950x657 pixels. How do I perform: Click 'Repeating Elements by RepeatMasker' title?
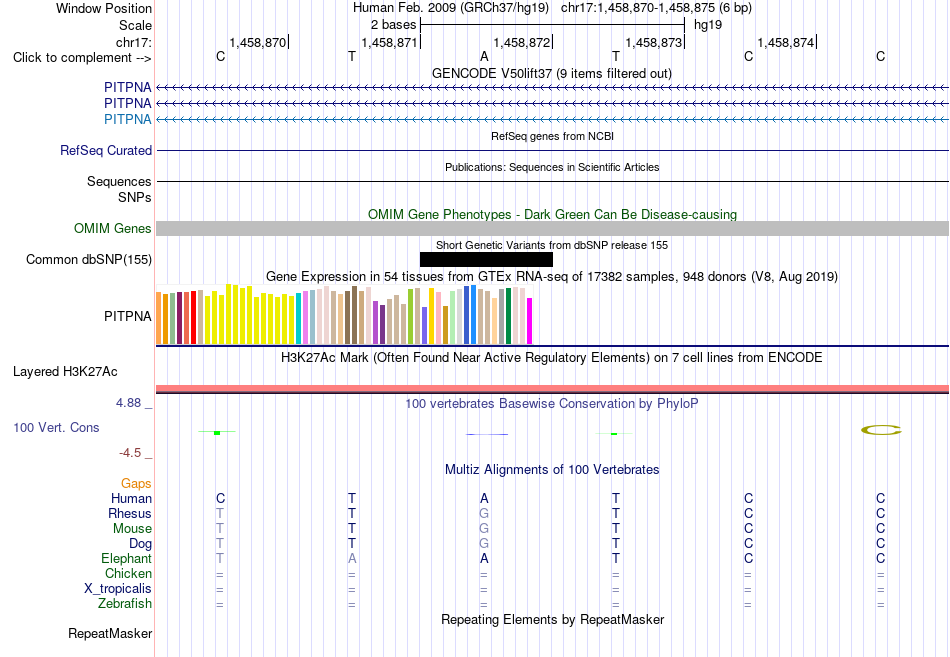pos(552,619)
